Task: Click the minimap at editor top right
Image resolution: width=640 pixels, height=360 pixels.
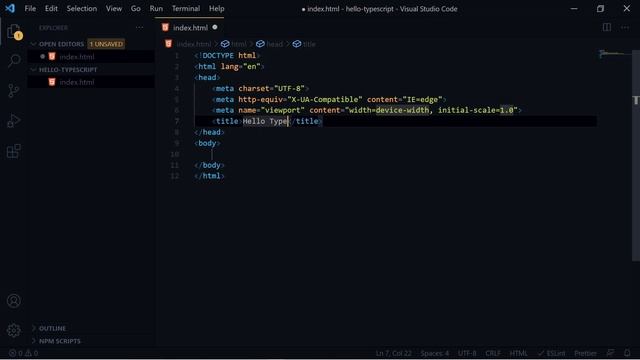Action: point(614,53)
